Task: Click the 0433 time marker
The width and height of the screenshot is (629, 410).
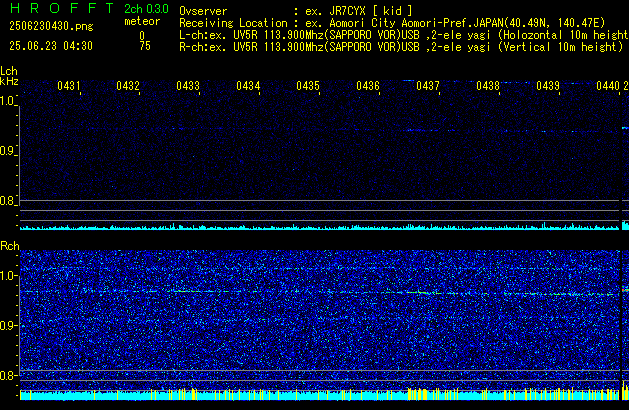Action: pos(188,86)
